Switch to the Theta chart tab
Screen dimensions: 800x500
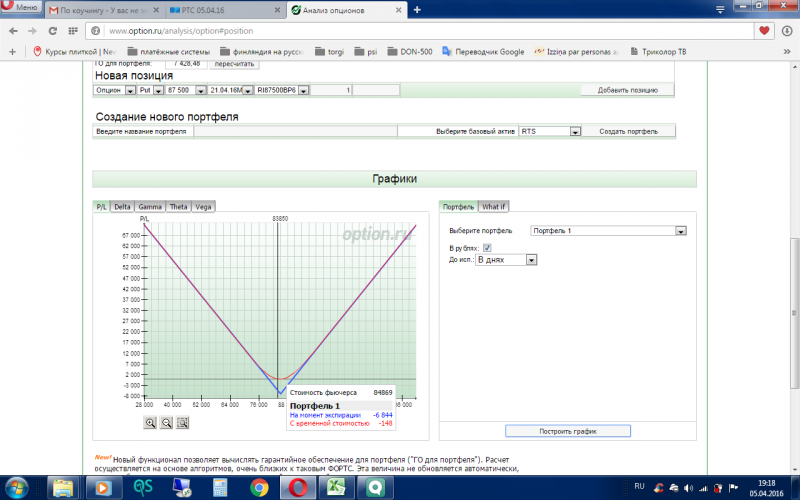[x=179, y=207]
